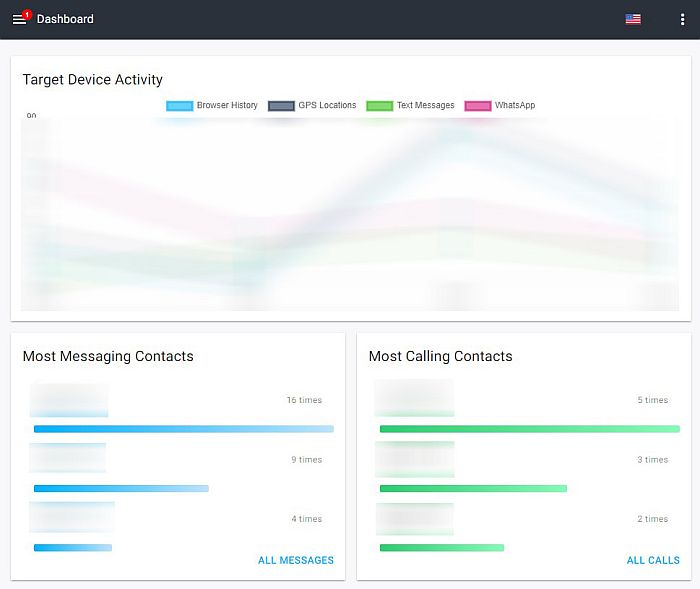Image resolution: width=700 pixels, height=589 pixels.
Task: Toggle the WhatsApp series label
Action: [x=514, y=106]
